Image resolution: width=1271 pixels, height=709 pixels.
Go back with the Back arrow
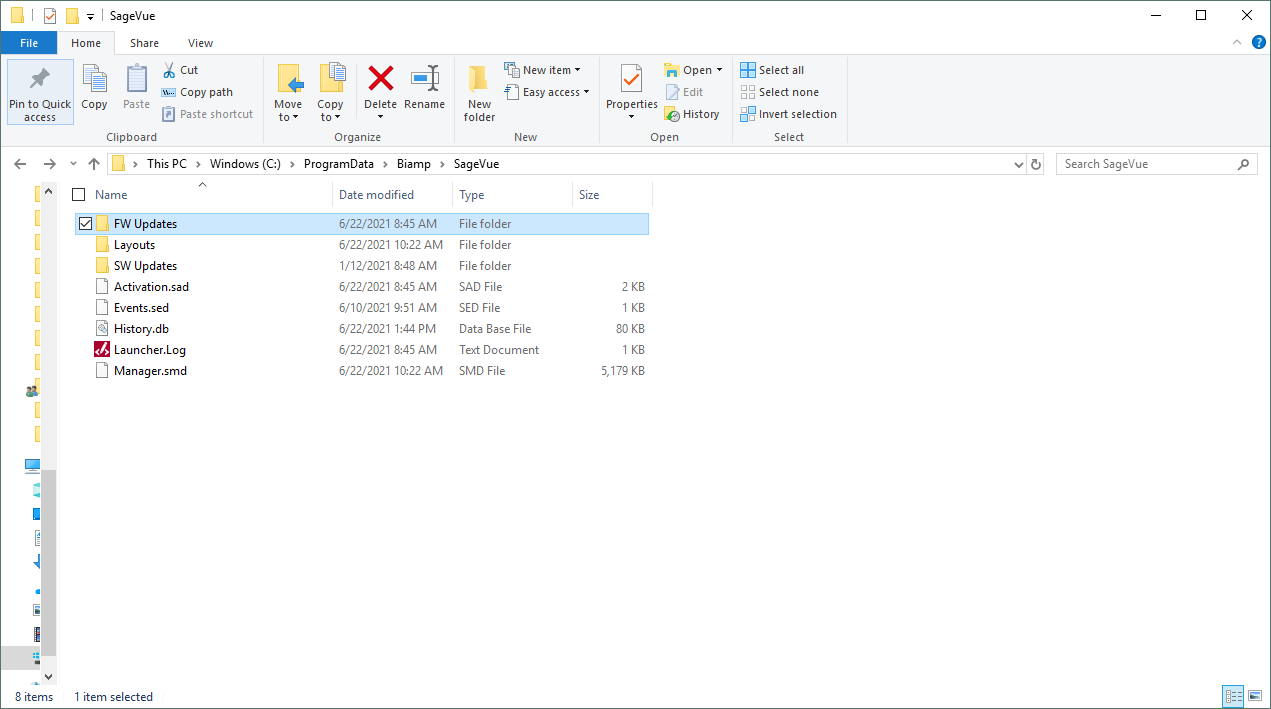pos(20,164)
